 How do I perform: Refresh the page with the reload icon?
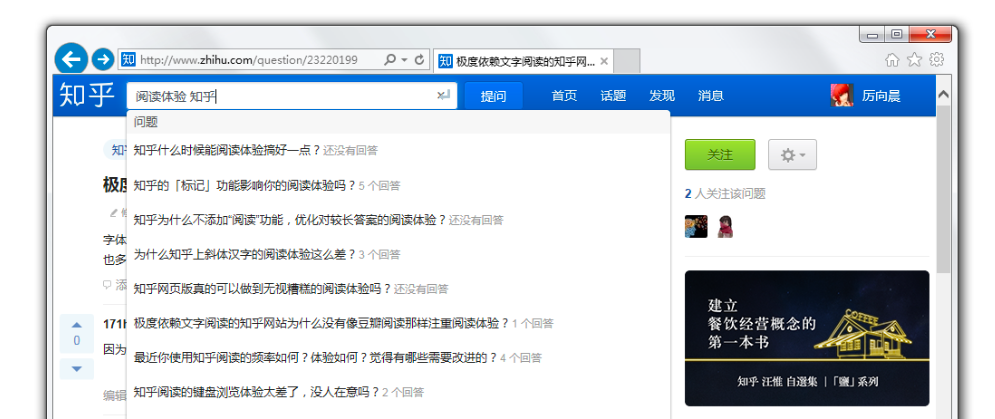tap(419, 60)
